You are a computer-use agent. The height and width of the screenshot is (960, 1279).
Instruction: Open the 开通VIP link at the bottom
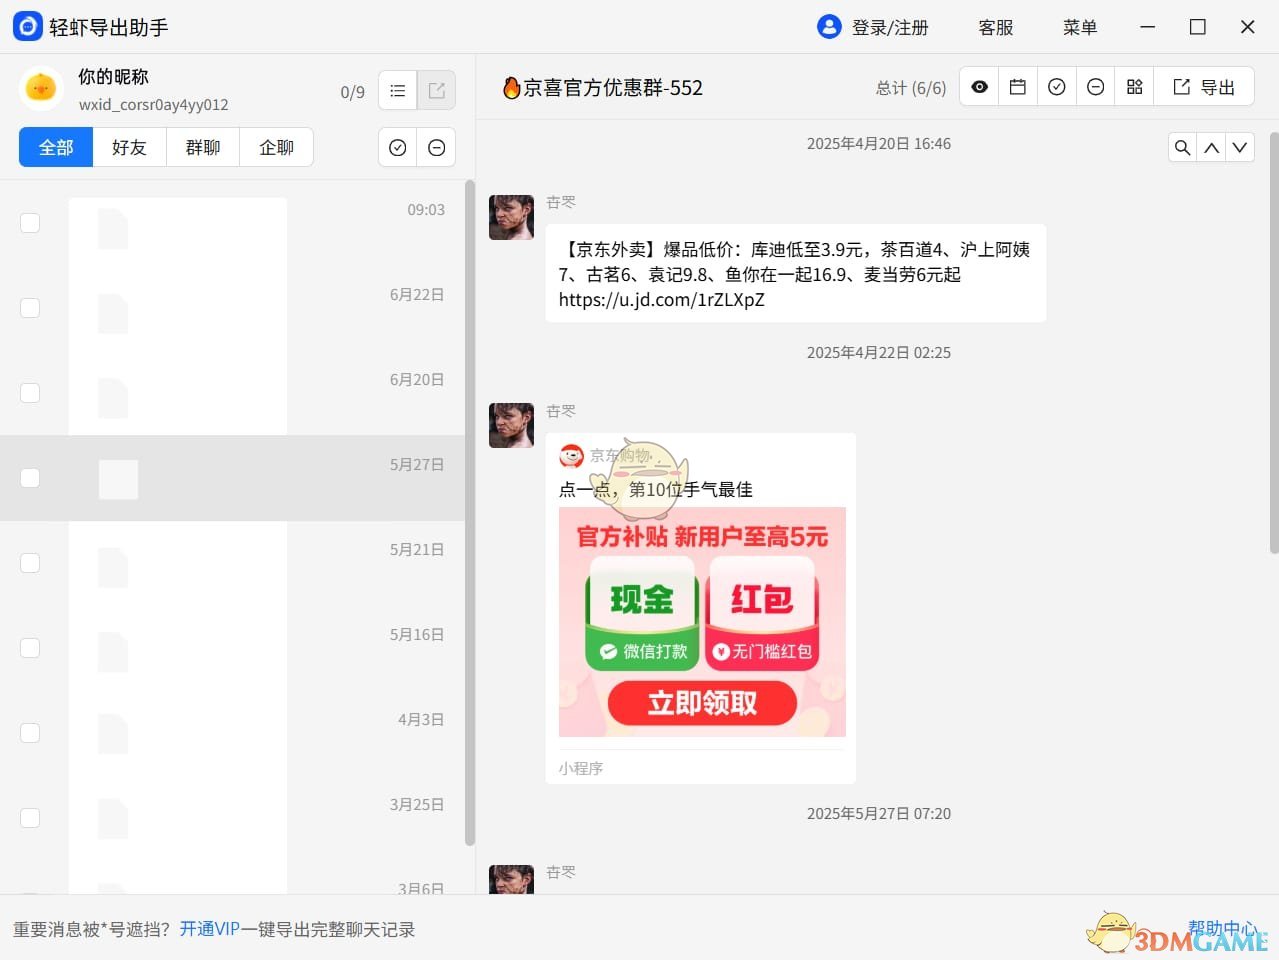point(210,929)
